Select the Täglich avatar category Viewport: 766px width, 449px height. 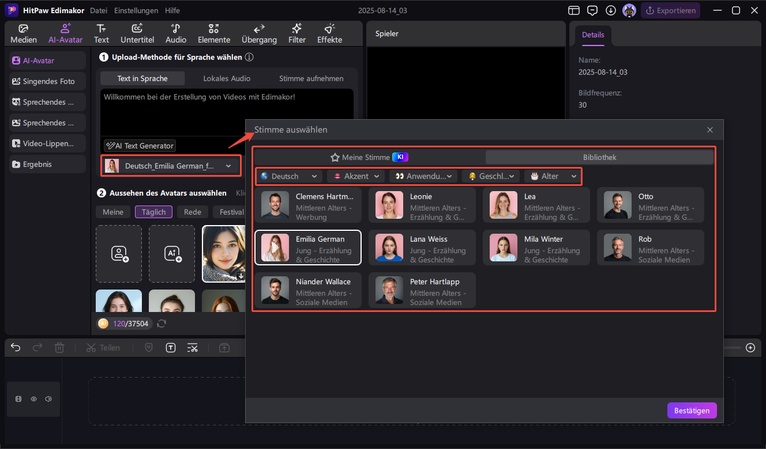click(153, 212)
